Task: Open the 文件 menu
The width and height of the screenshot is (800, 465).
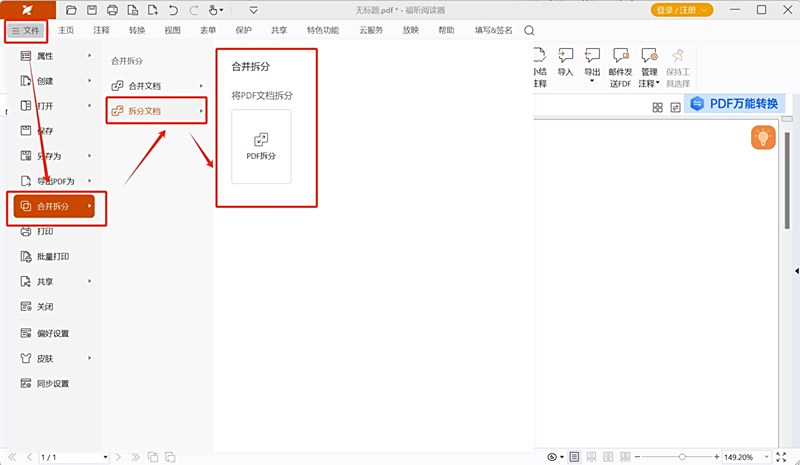Action: (x=26, y=31)
